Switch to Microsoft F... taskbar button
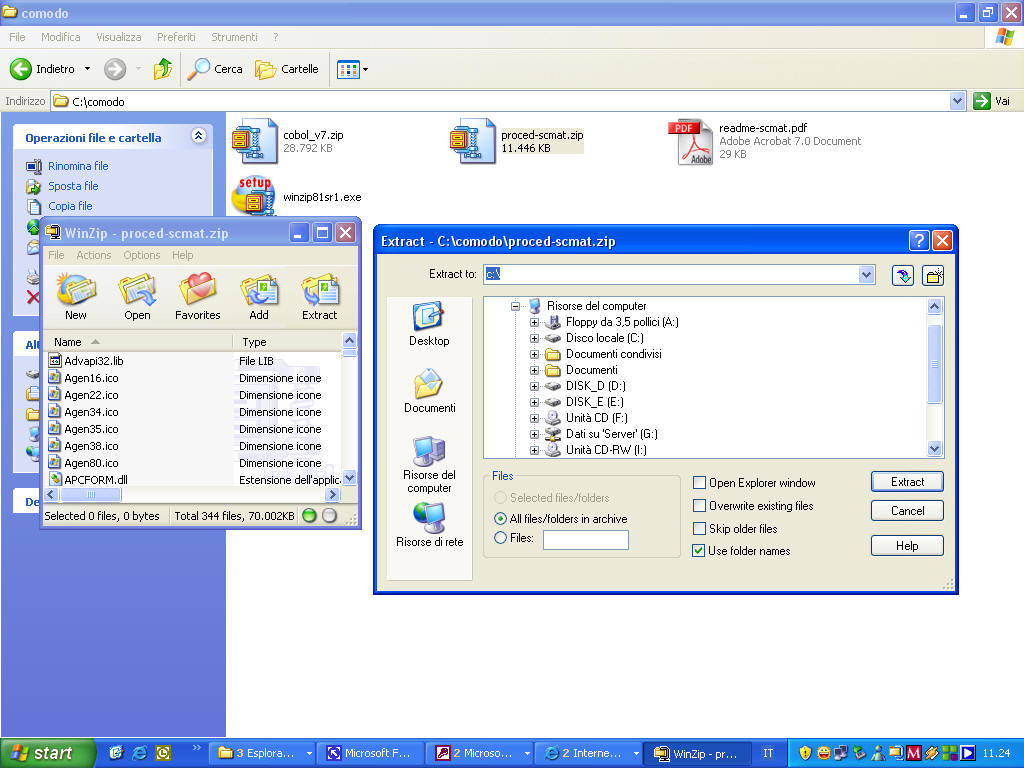This screenshot has width=1024, height=768. pyautogui.click(x=370, y=753)
